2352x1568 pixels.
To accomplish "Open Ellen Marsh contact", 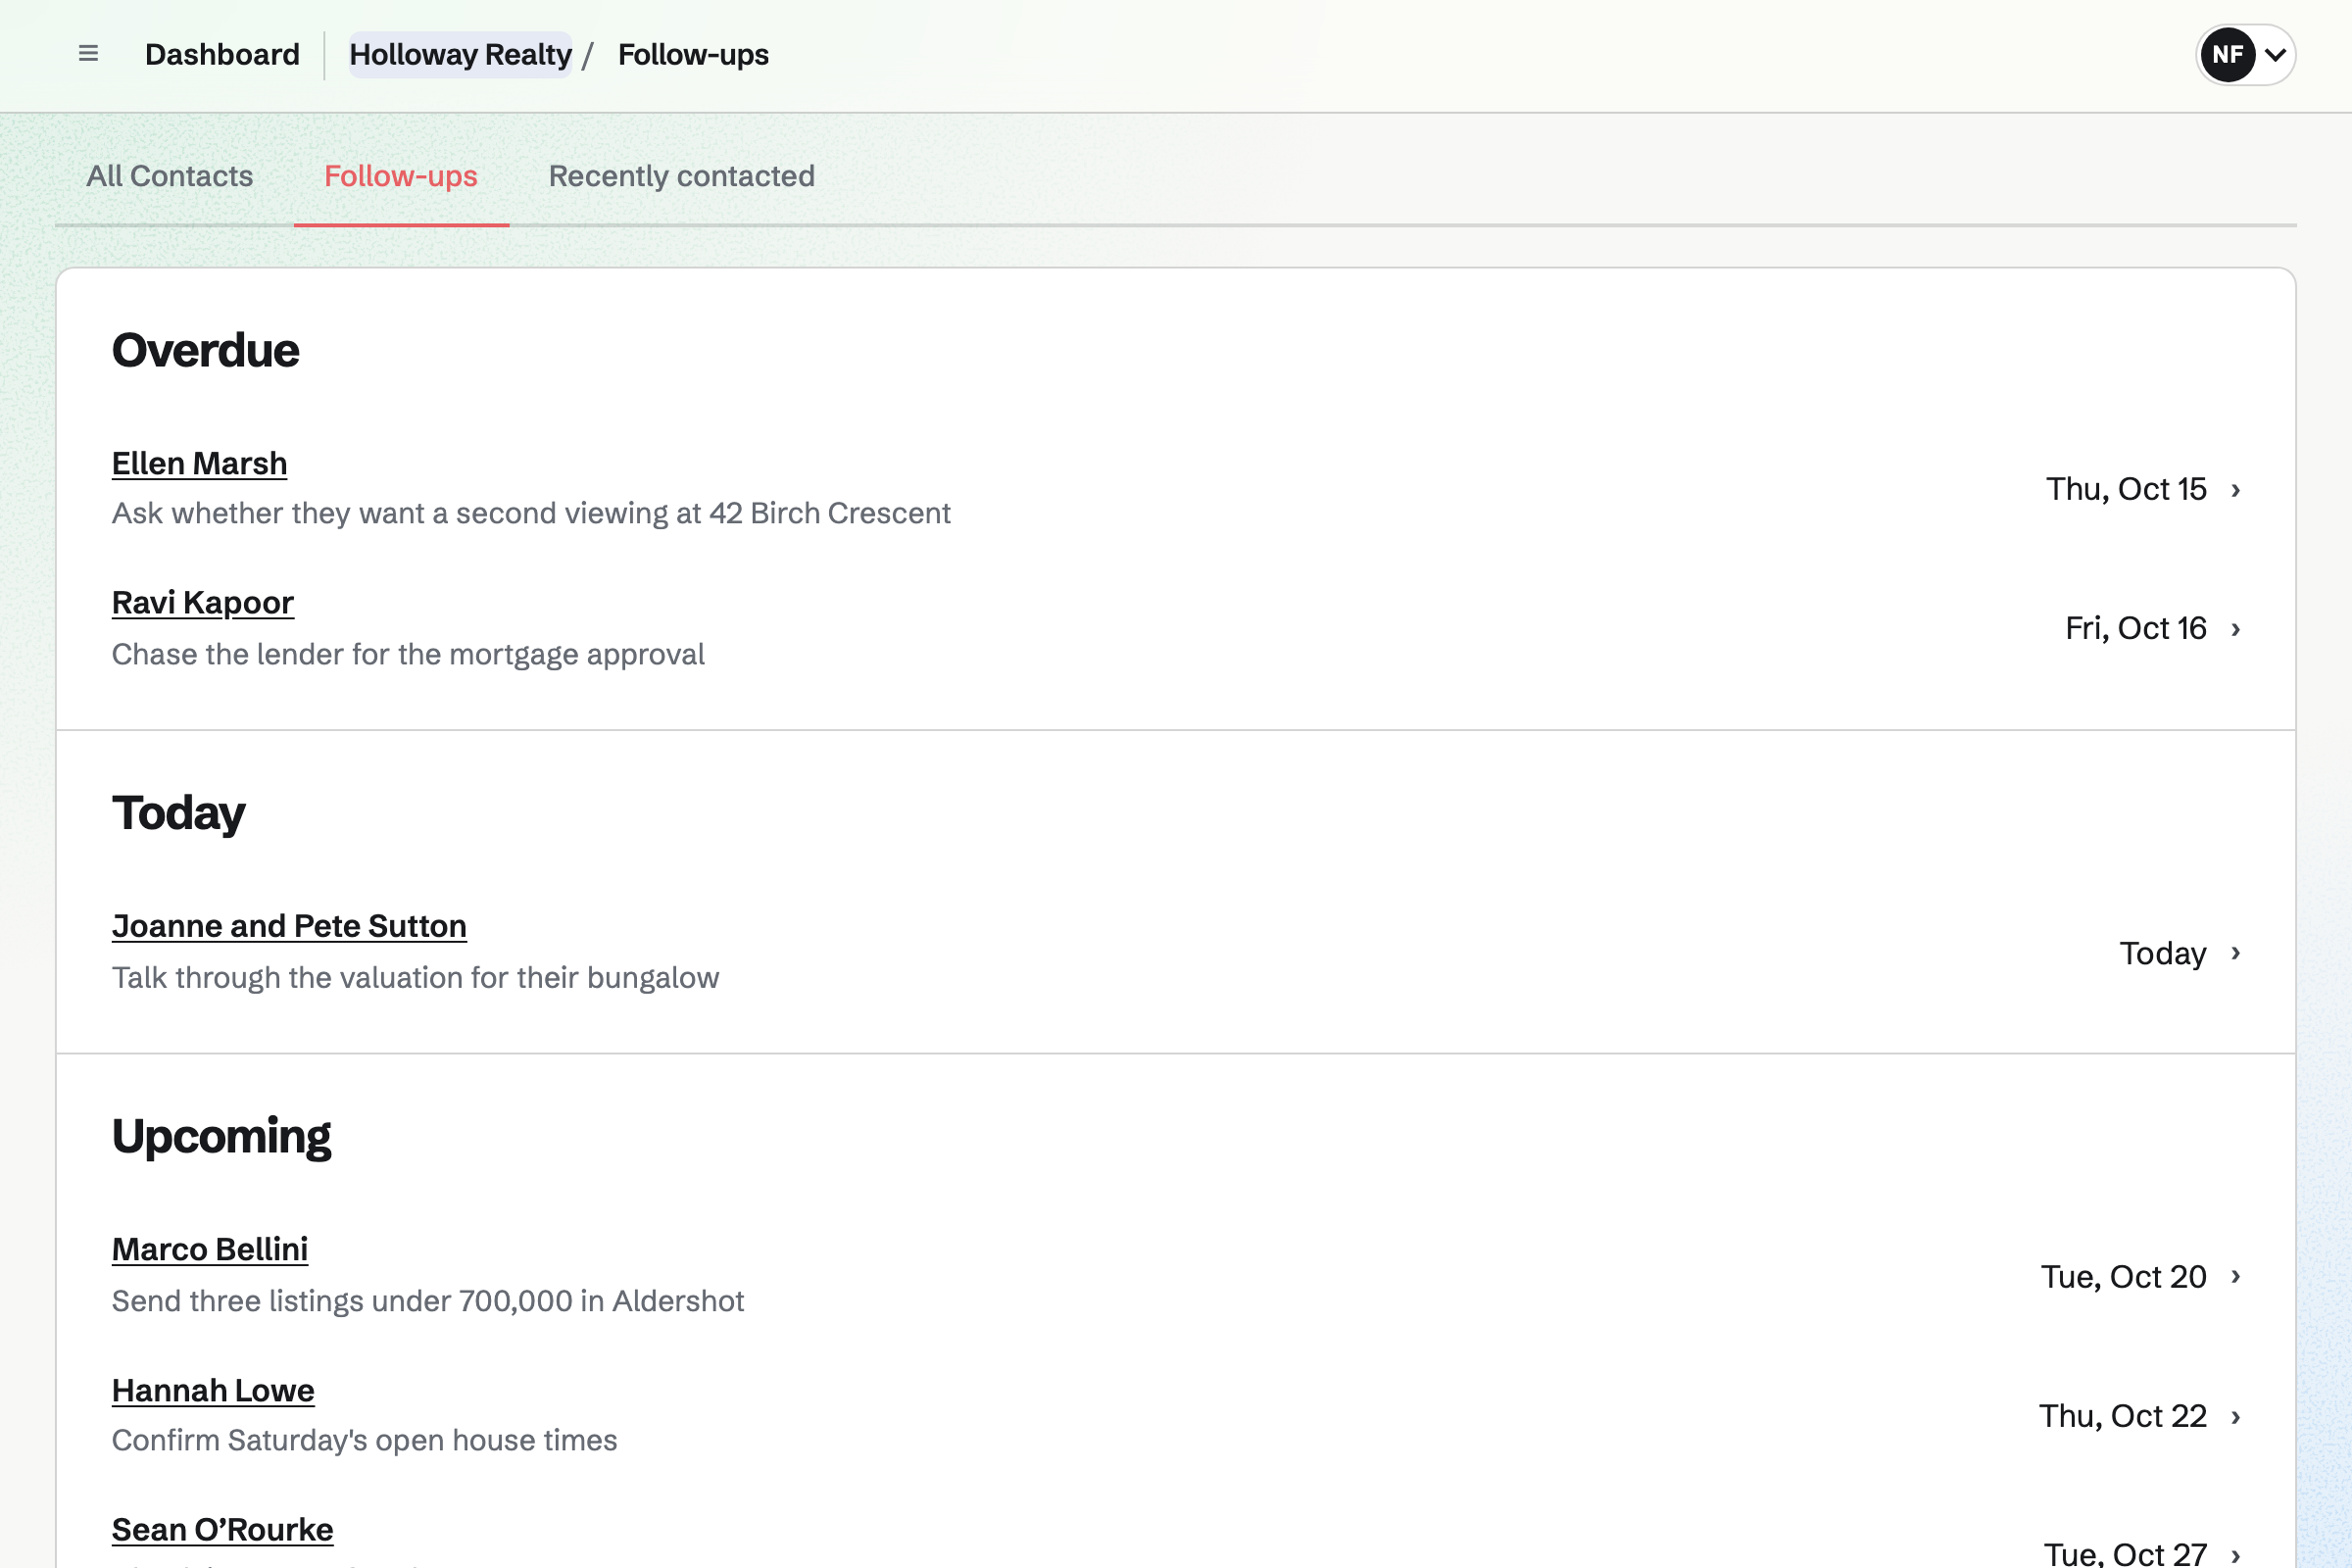I will click(199, 463).
